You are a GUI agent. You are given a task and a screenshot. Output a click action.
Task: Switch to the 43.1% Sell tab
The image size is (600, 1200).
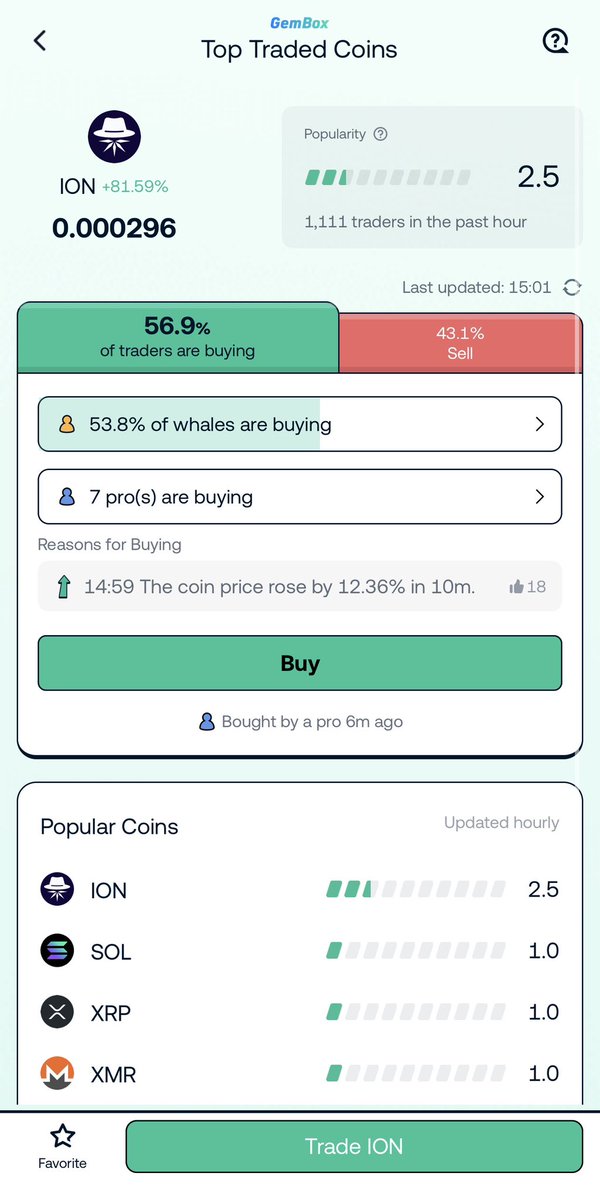[460, 343]
